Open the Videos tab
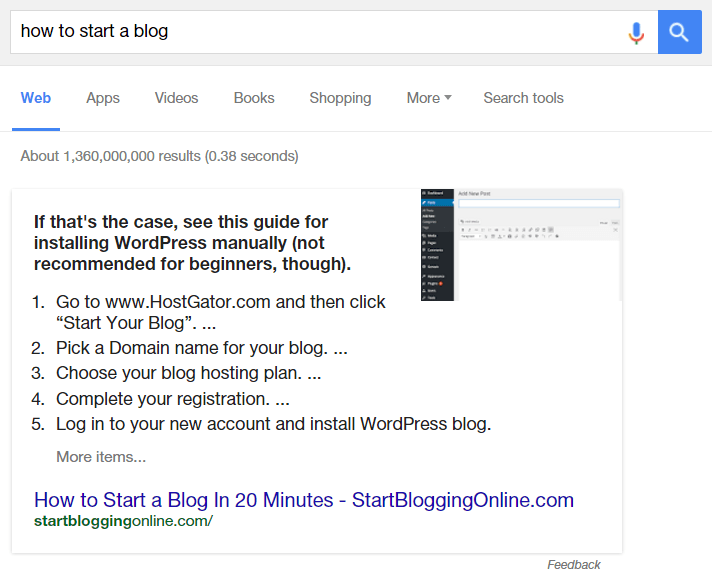The height and width of the screenshot is (574, 712). (x=177, y=98)
